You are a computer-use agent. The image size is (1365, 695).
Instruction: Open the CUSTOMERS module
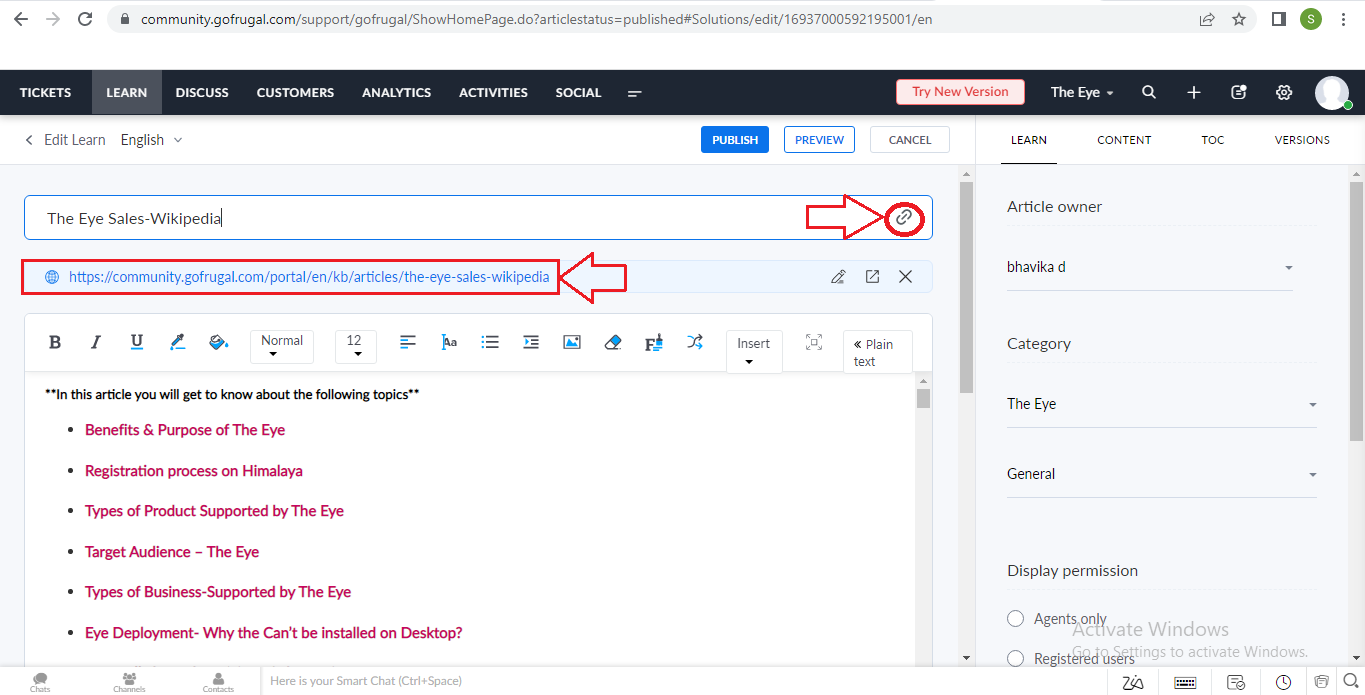point(295,92)
